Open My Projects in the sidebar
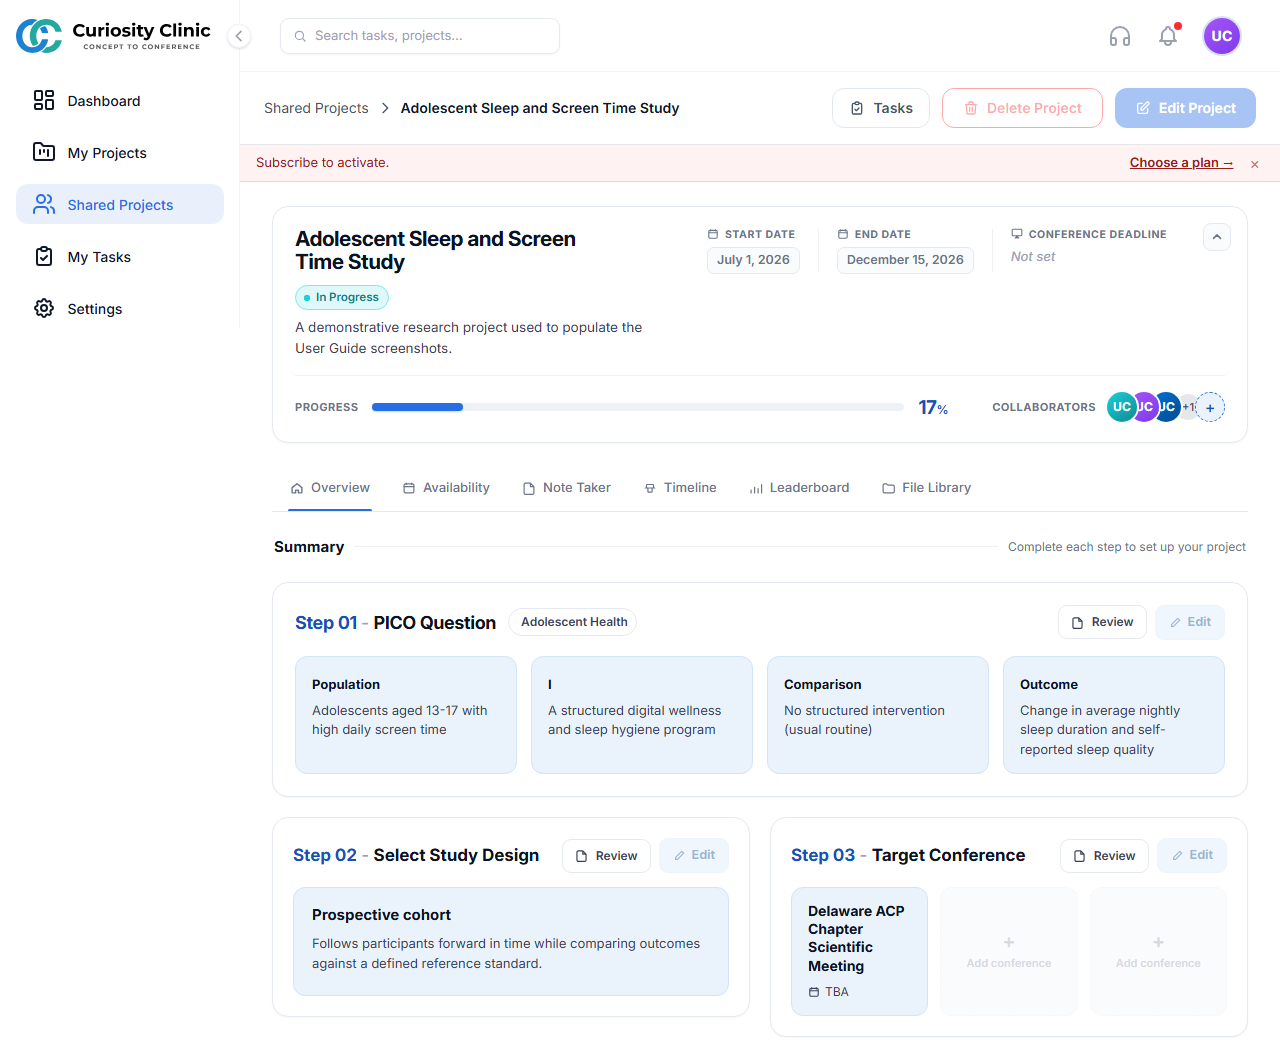Screen dimensions: 1280x1061 point(120,152)
